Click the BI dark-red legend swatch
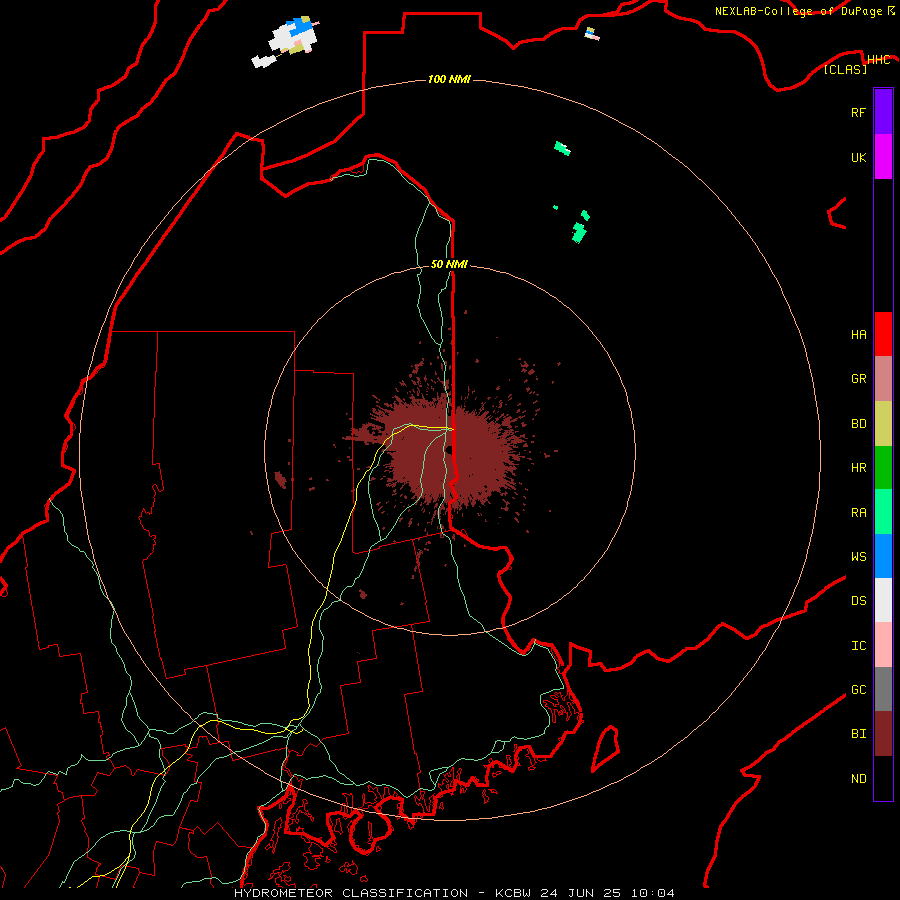Viewport: 900px width, 900px height. click(x=883, y=734)
